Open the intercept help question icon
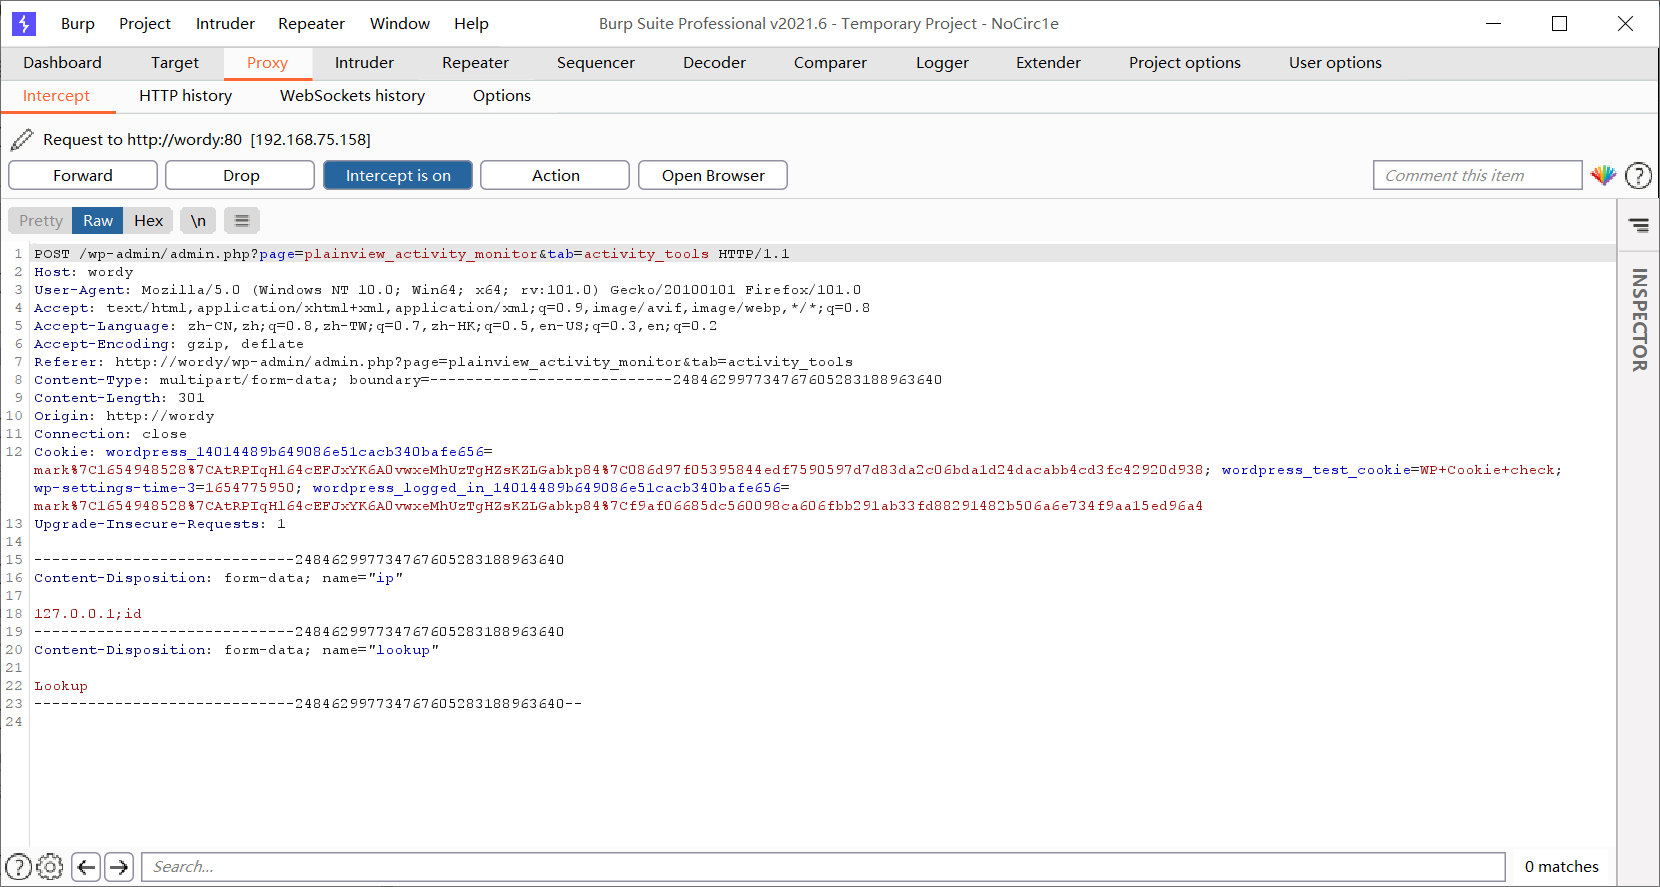Screen dimensions: 1660x887 [x=1638, y=175]
